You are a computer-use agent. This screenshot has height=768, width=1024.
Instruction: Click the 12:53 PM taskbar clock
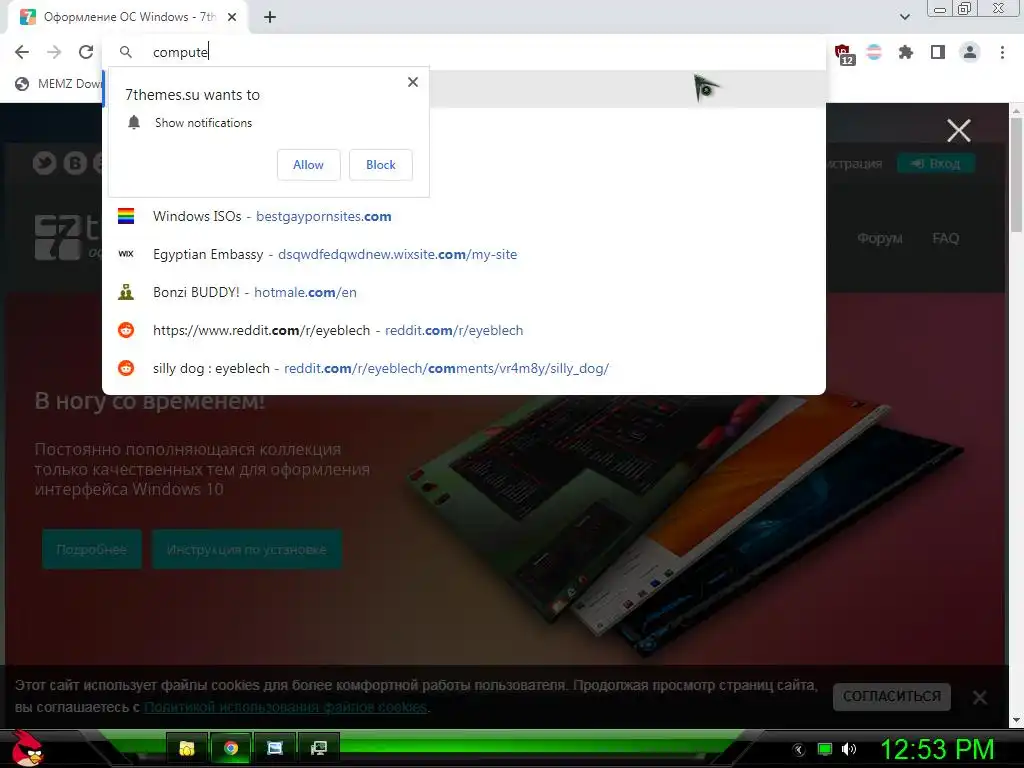pyautogui.click(x=937, y=749)
